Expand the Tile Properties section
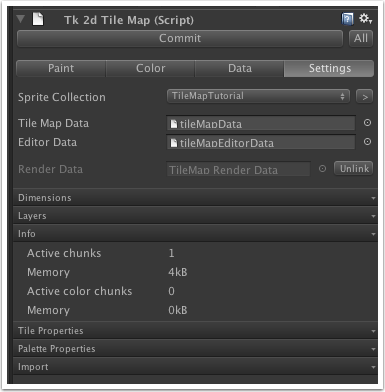 click(196, 331)
